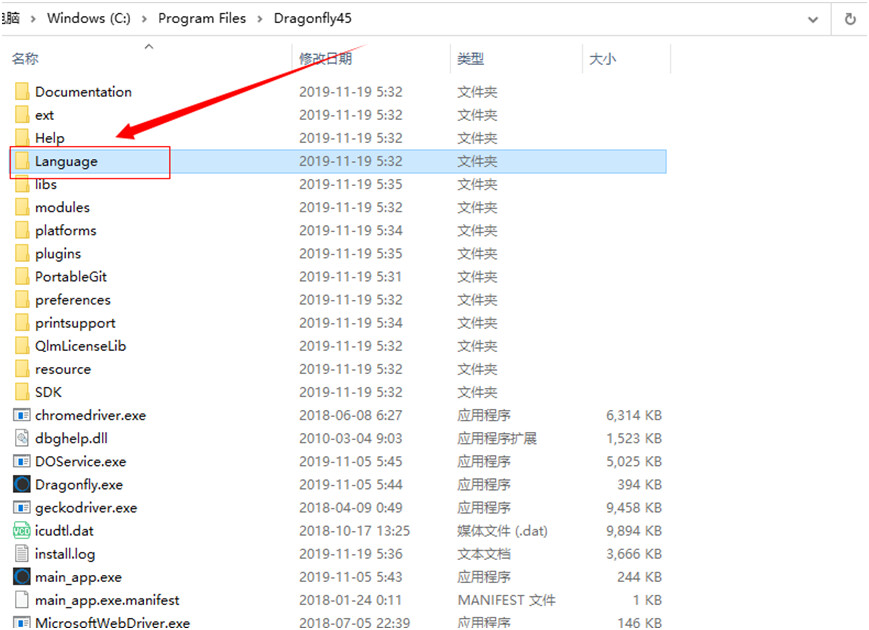Click the Help folder icon

[x=22, y=138]
